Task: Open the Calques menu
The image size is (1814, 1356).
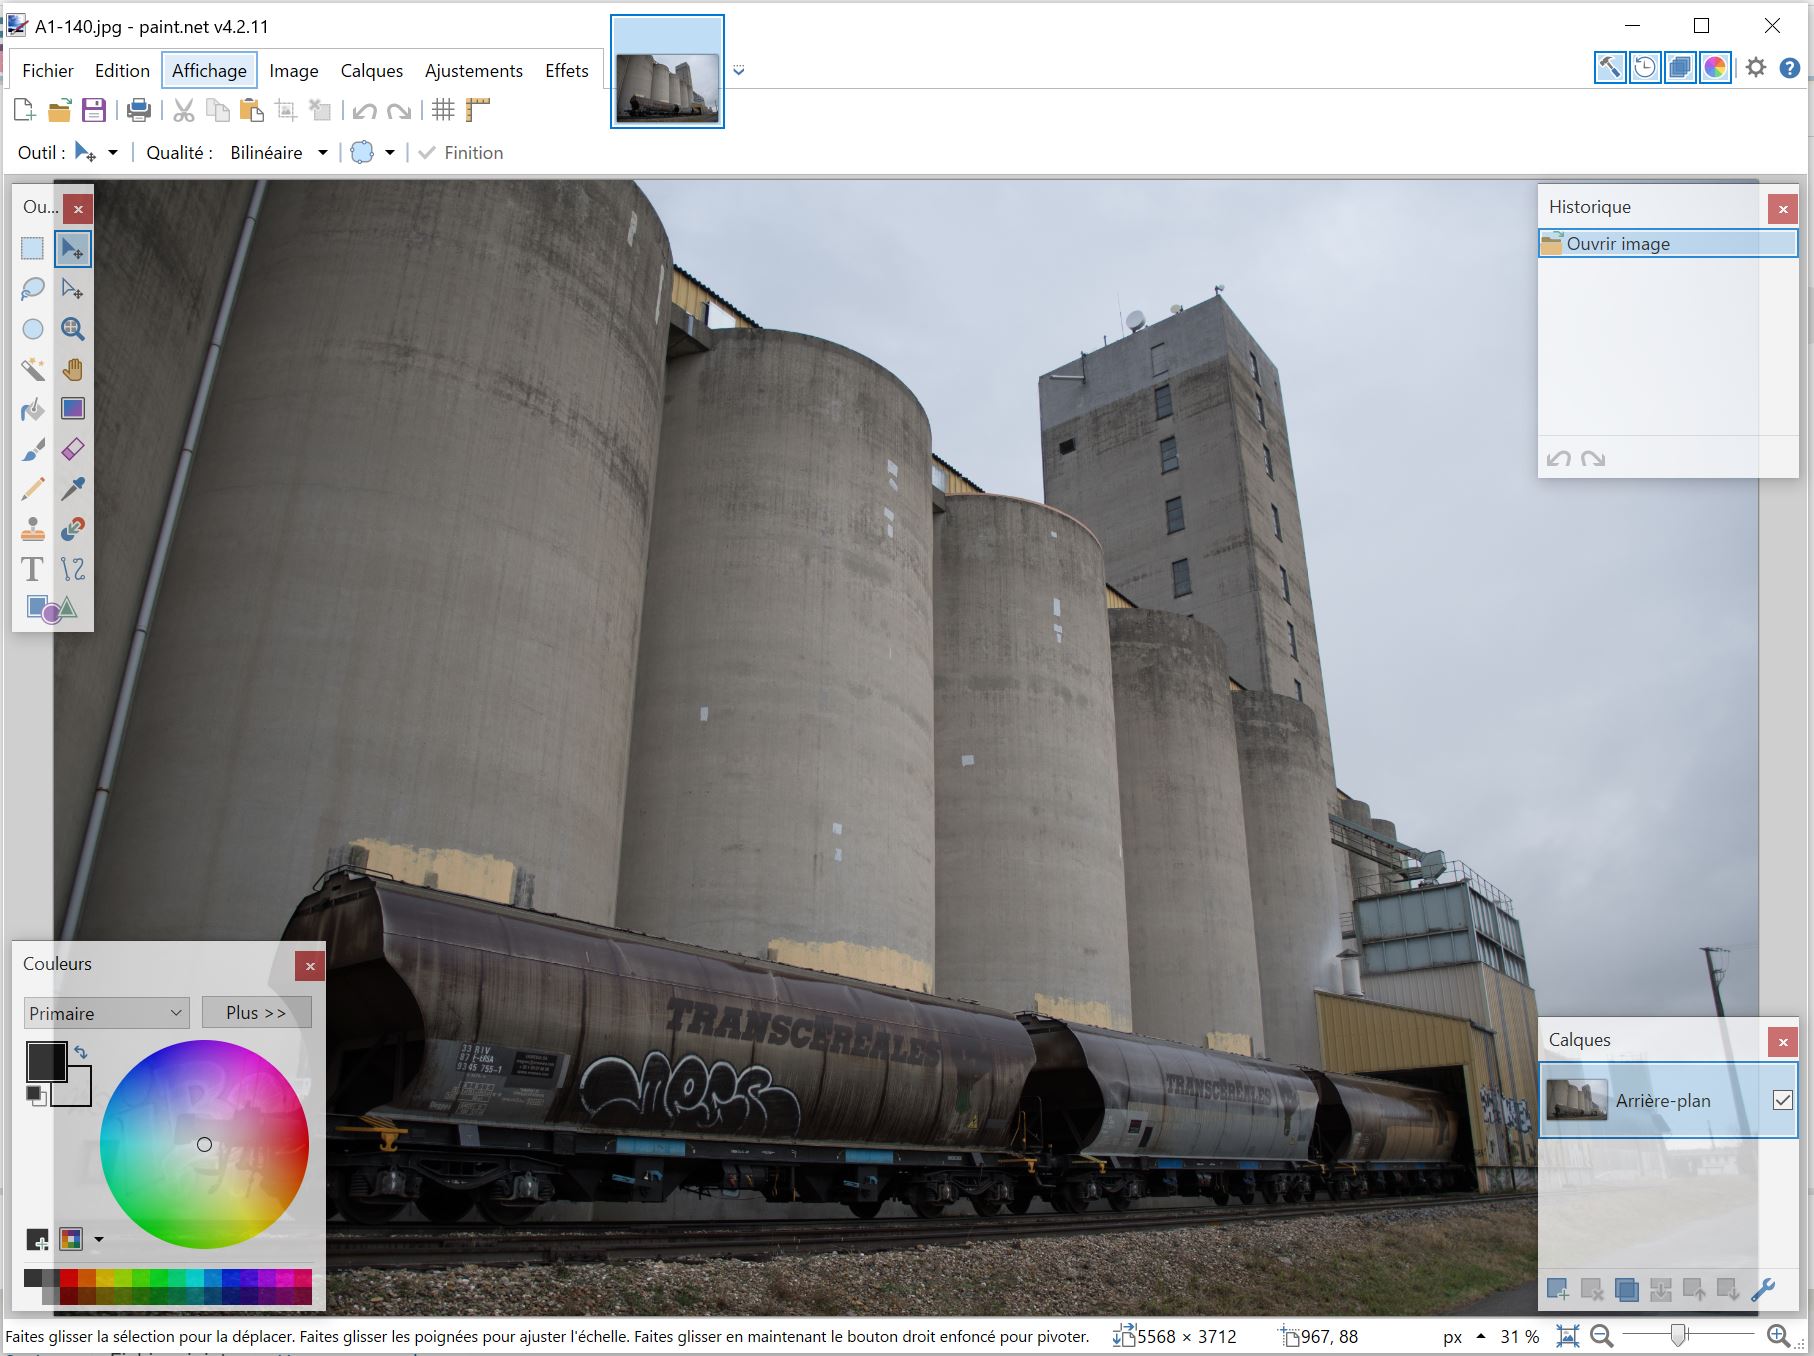Action: pyautogui.click(x=371, y=71)
